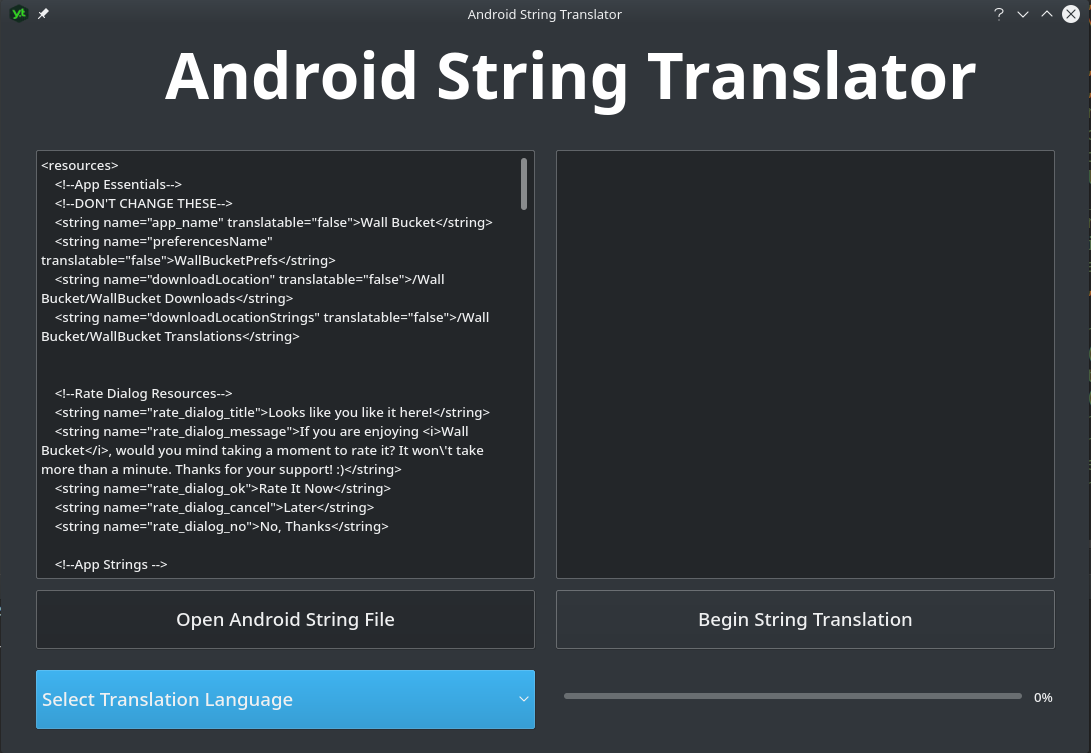The image size is (1091, 753).
Task: Click the <resources> line in source text
Action: coord(79,166)
